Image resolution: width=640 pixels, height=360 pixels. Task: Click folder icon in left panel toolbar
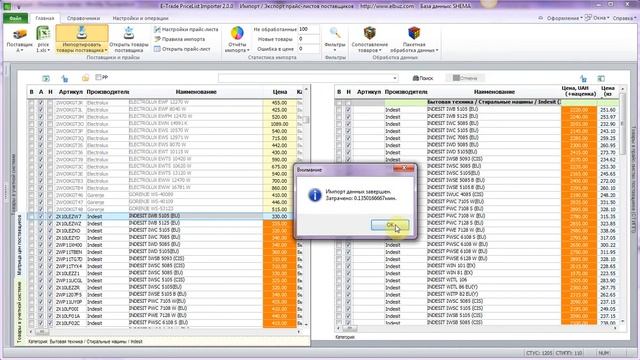click(x=85, y=78)
